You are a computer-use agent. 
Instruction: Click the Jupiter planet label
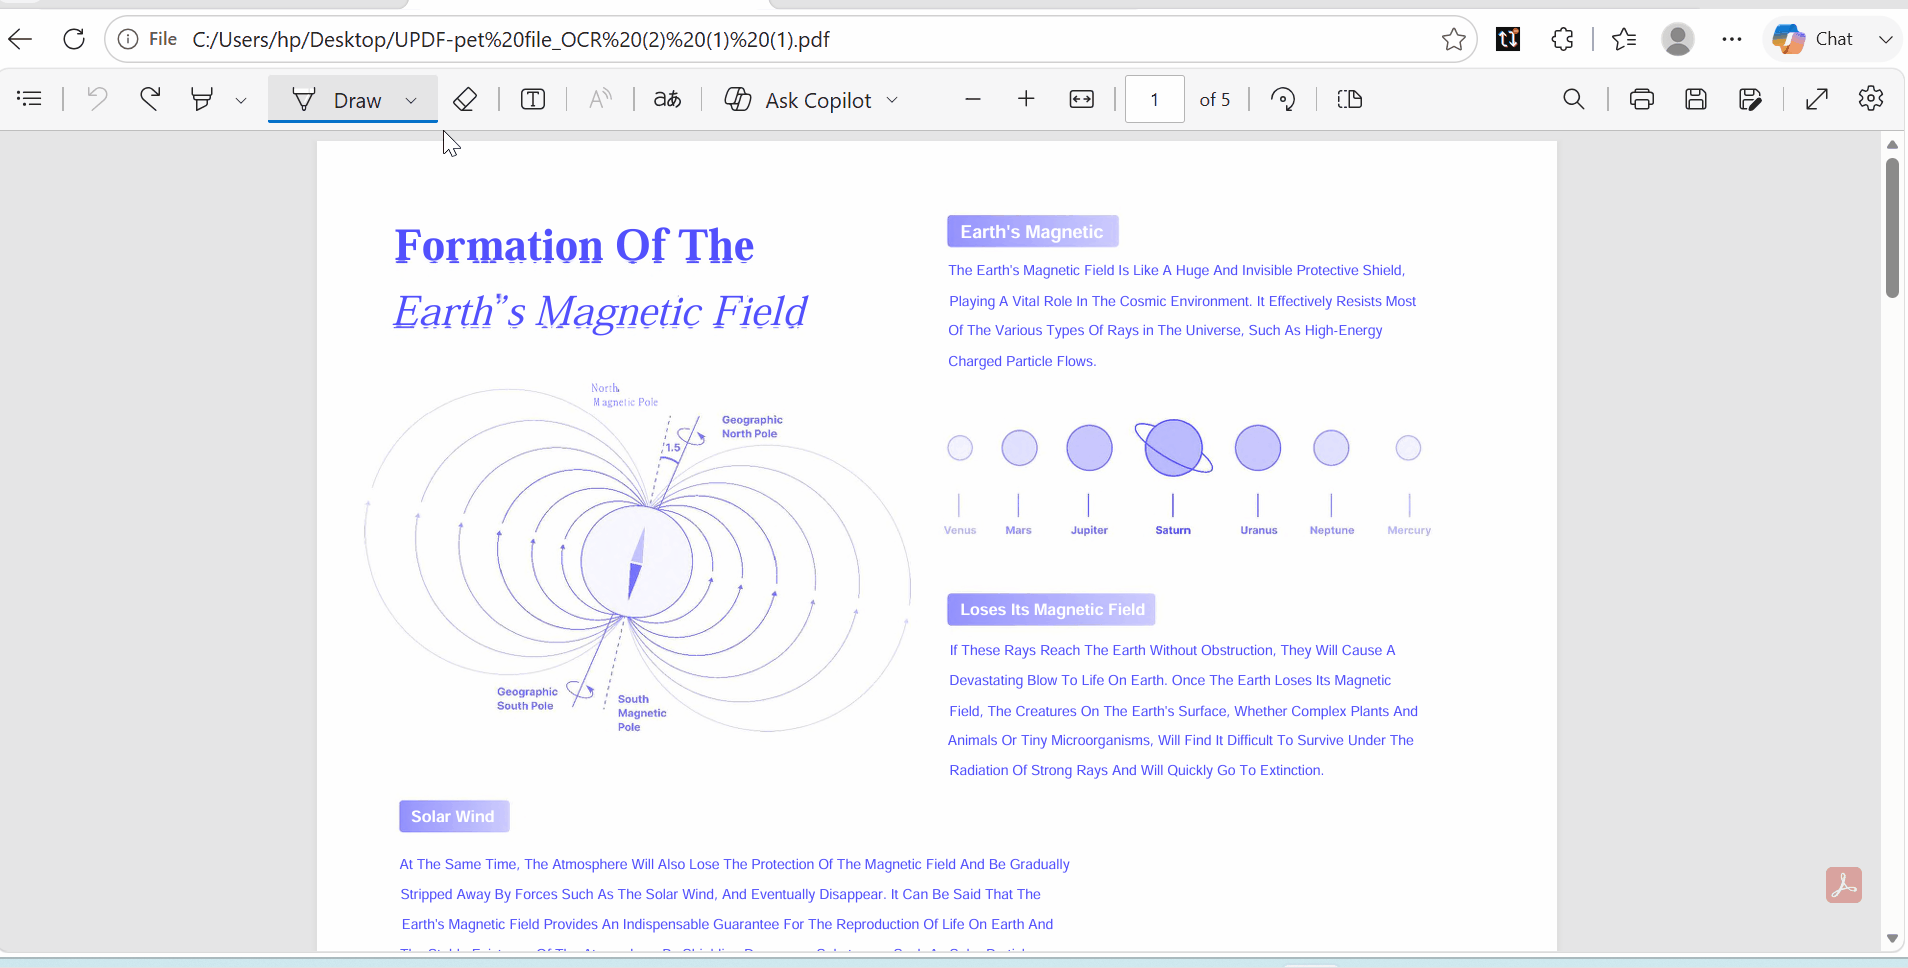[1089, 531]
